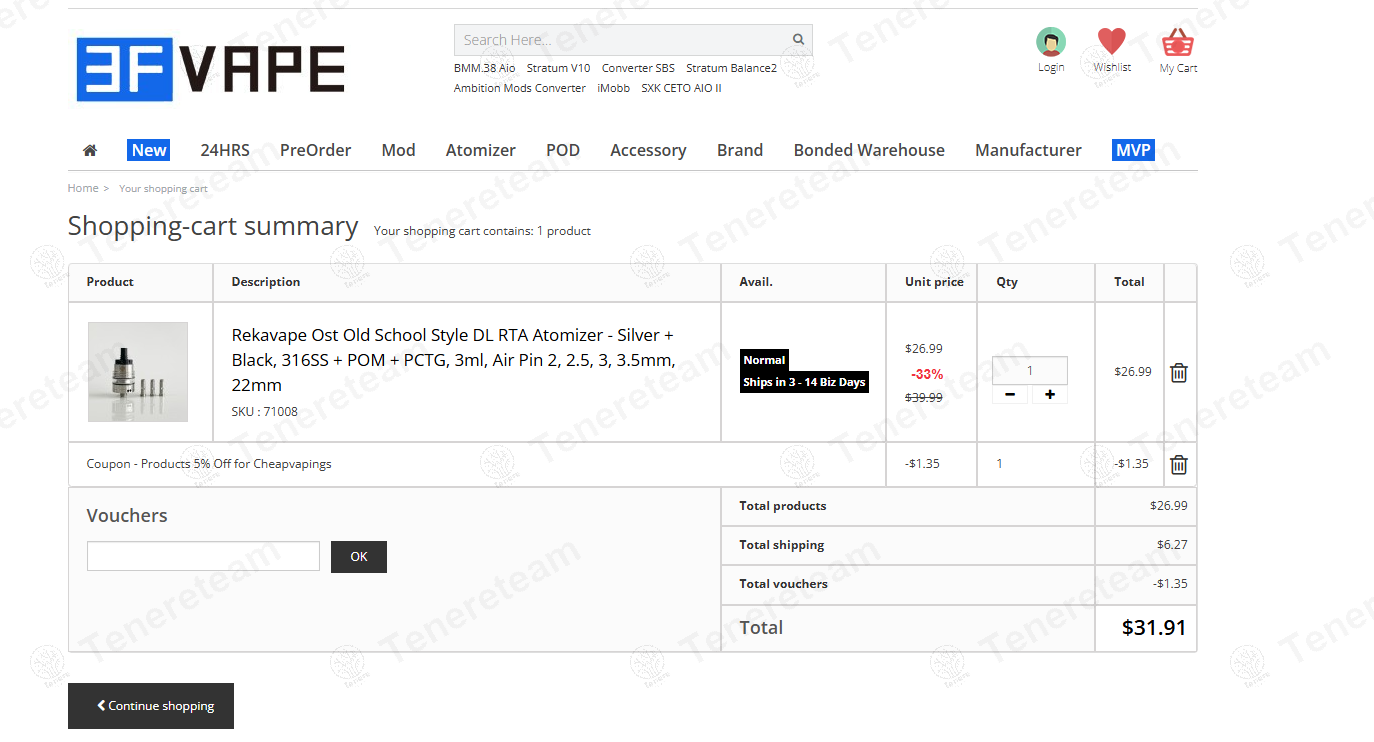Click the search magnifier icon
This screenshot has height=742, width=1374.
pyautogui.click(x=798, y=40)
